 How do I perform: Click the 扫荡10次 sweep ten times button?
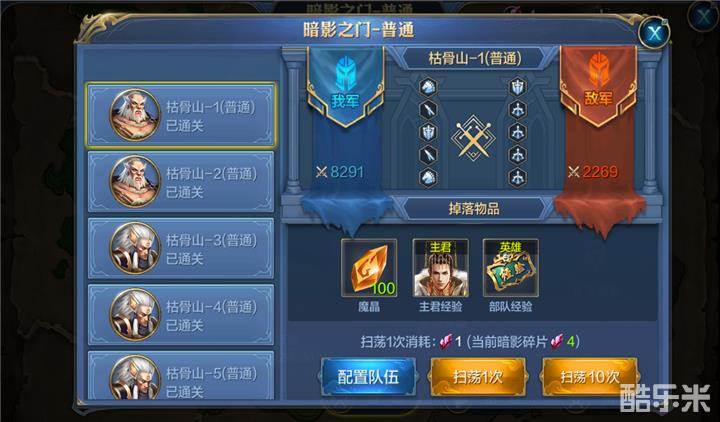590,377
